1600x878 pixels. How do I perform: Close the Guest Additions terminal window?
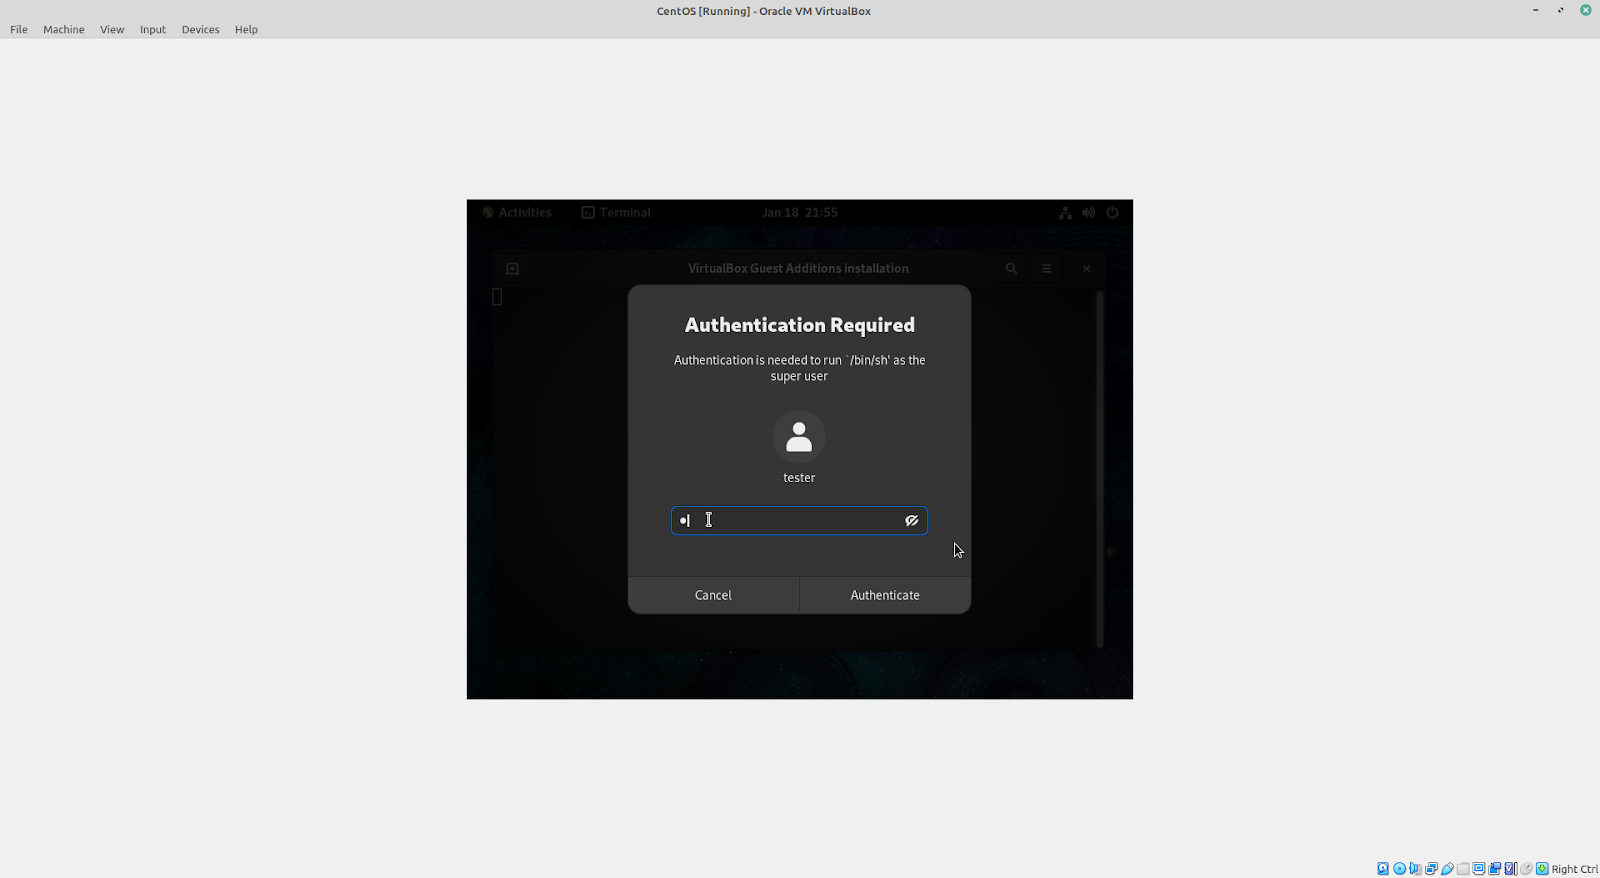(1086, 268)
